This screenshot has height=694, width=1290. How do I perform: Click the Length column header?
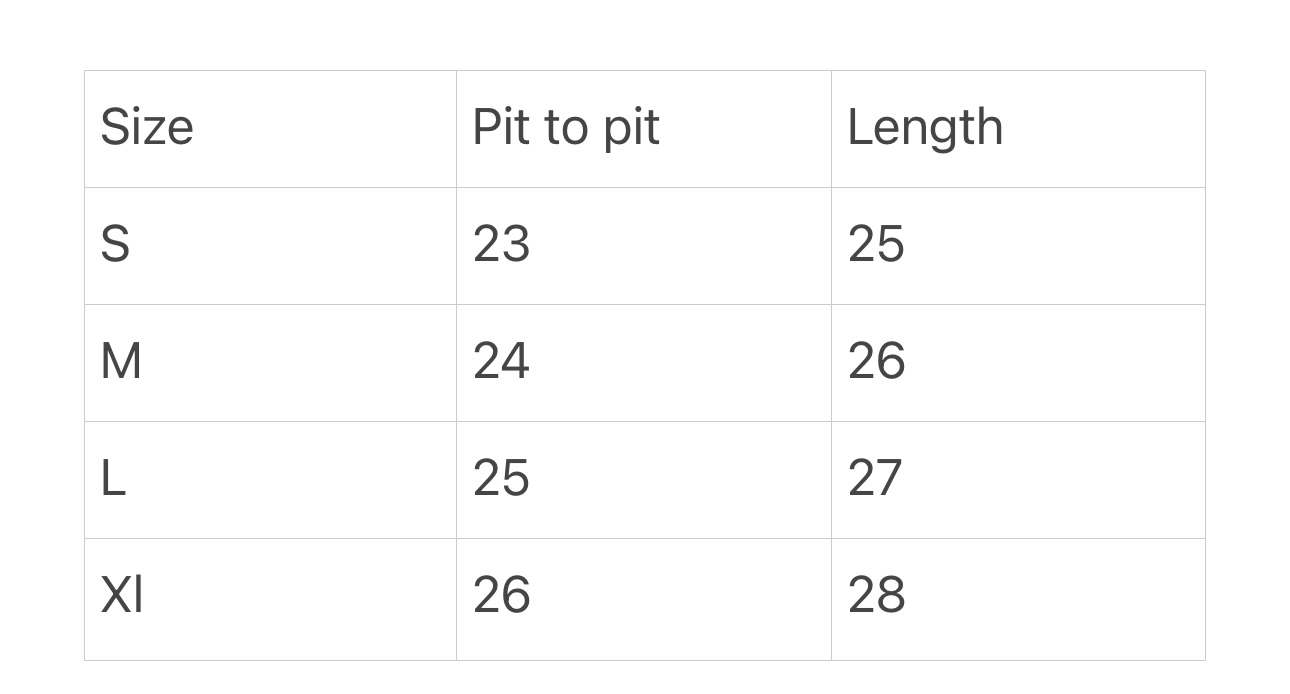click(925, 128)
